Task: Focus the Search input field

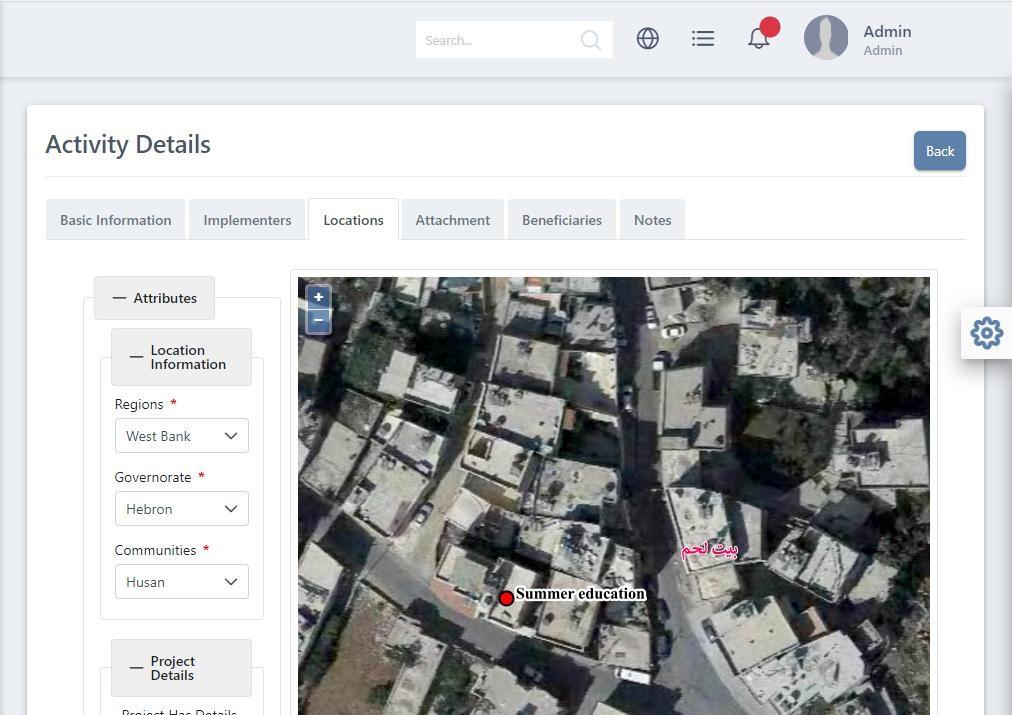Action: [x=514, y=40]
